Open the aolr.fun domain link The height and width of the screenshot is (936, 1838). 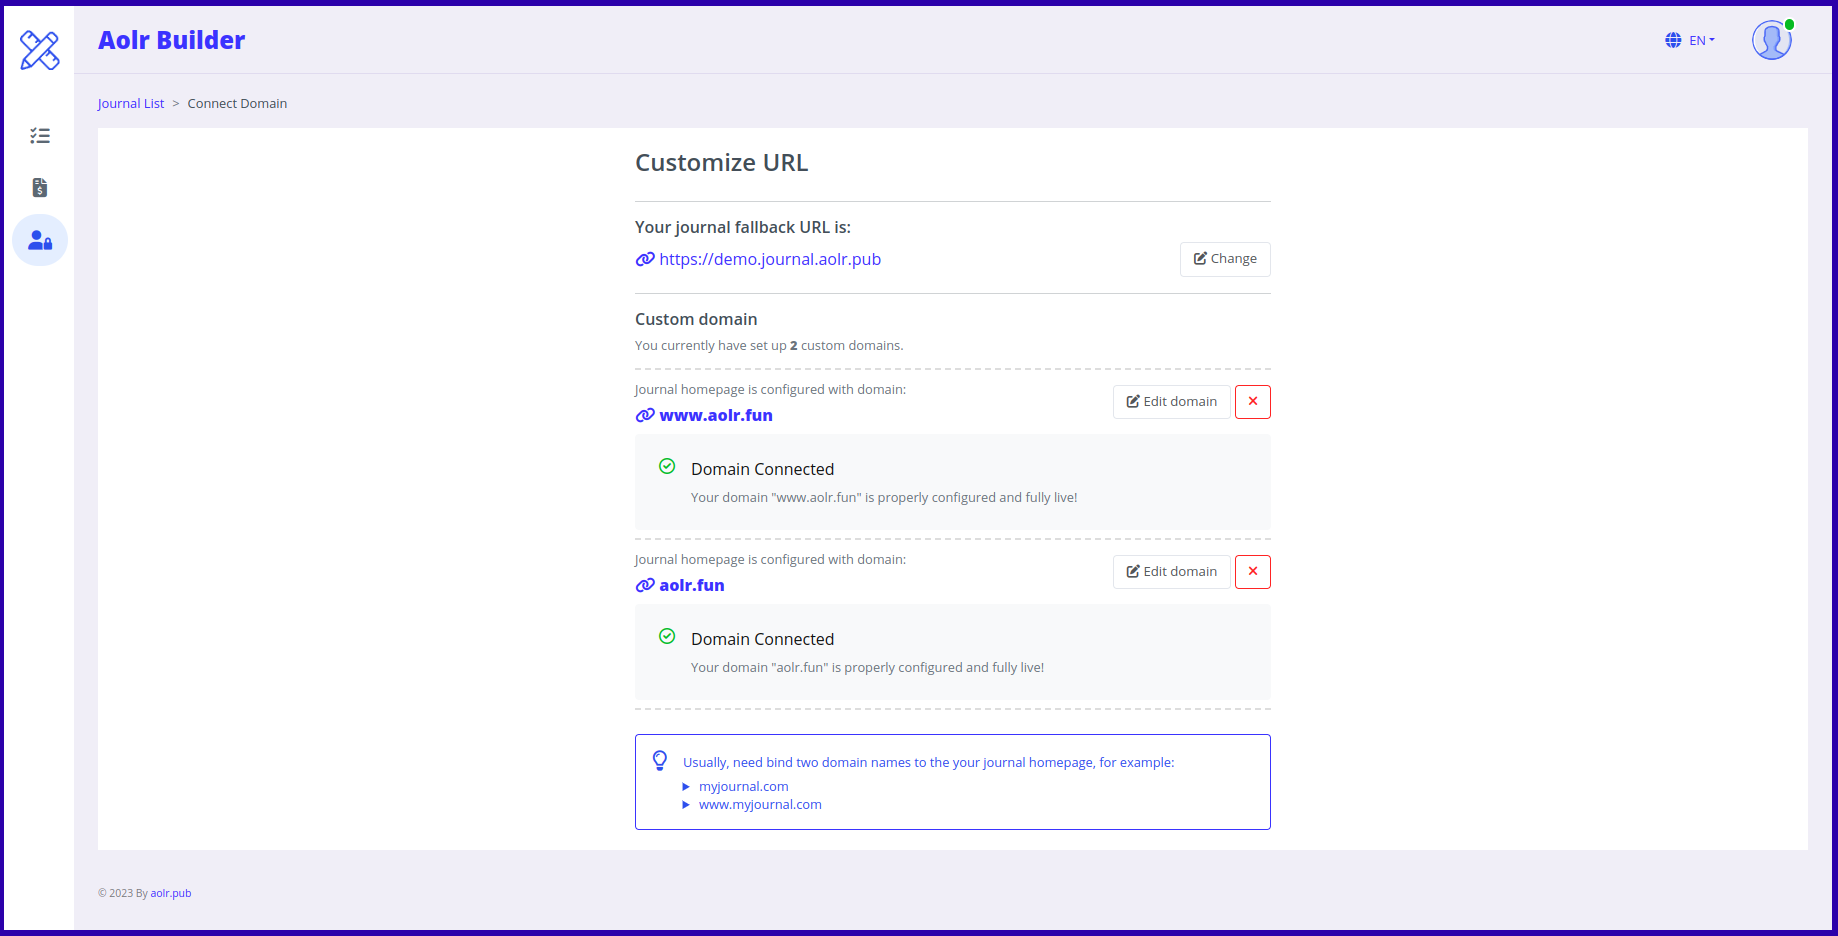pyautogui.click(x=692, y=585)
